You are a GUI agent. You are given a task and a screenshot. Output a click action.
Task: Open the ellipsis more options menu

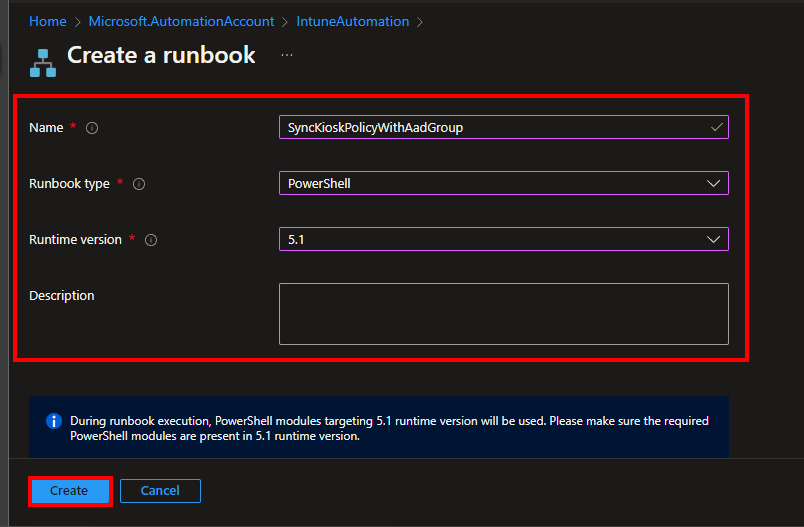coord(287,55)
